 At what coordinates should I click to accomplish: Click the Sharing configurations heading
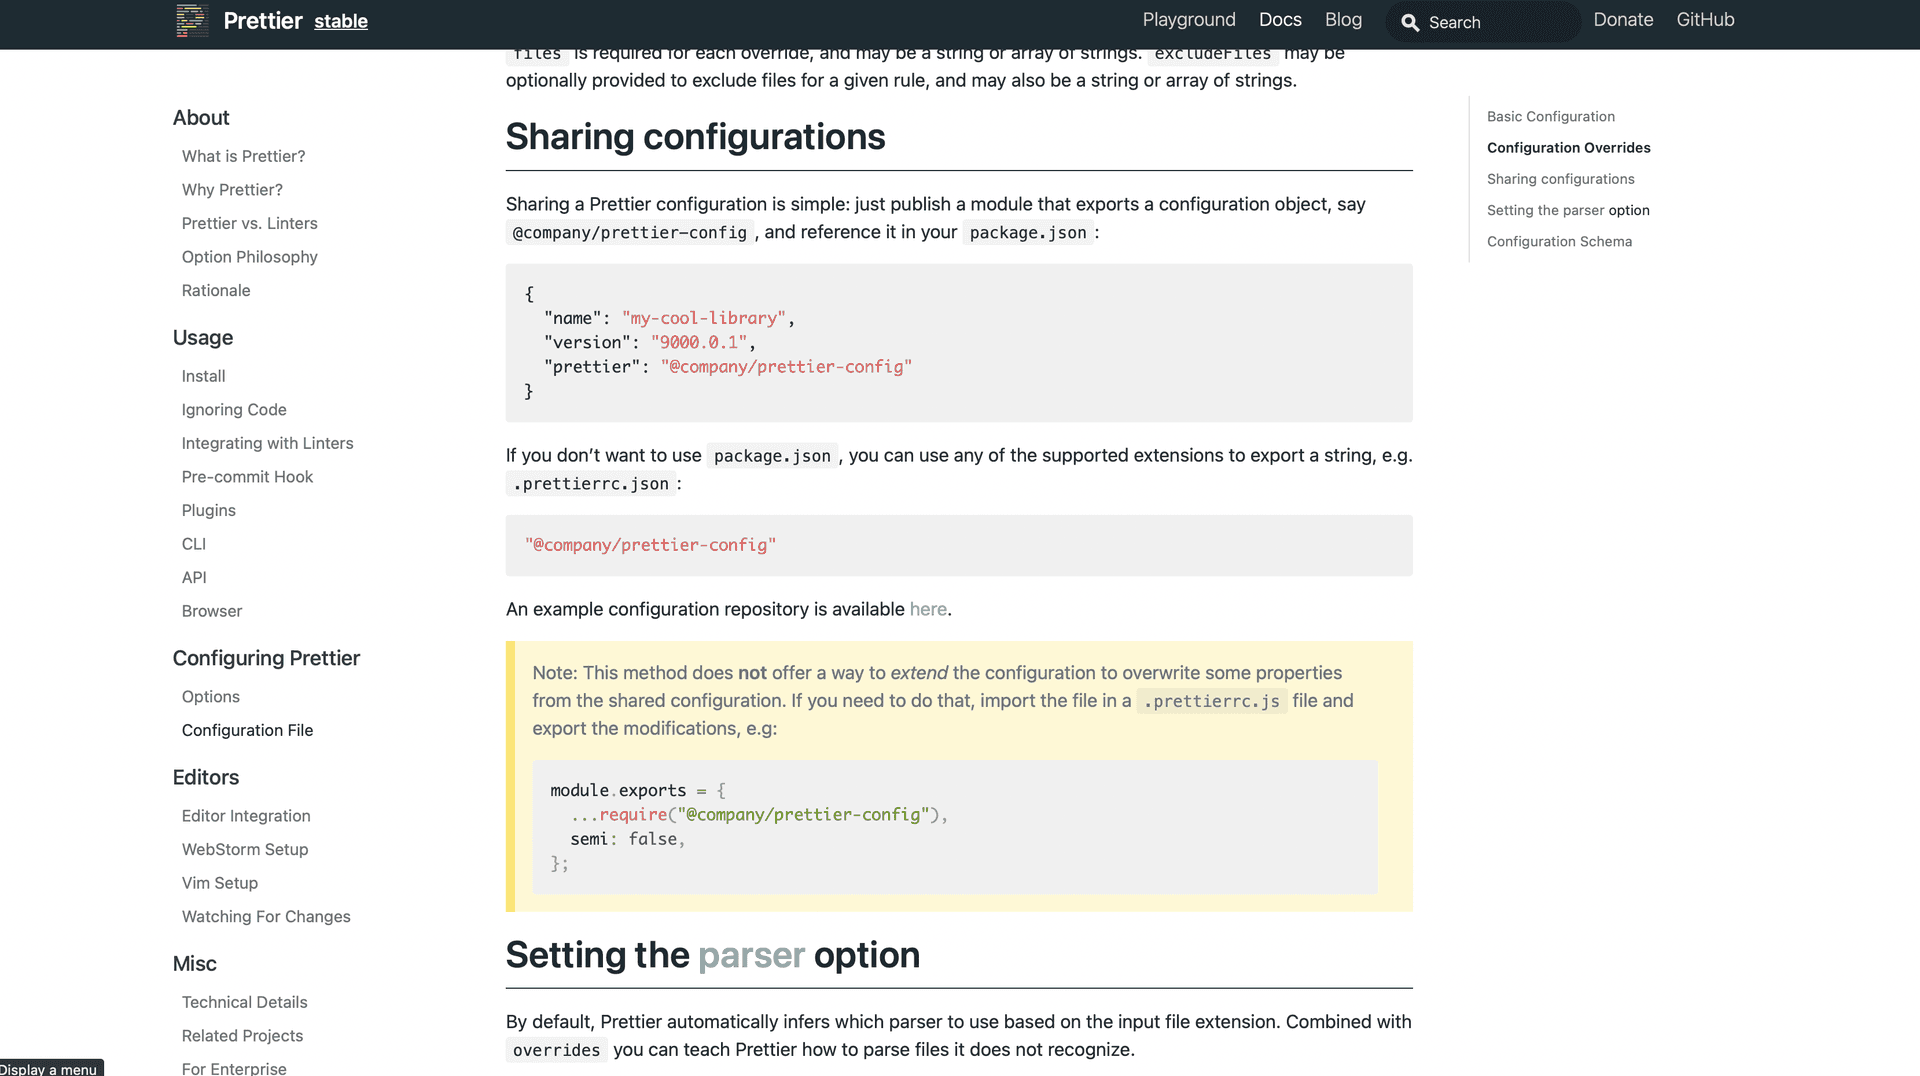695,137
